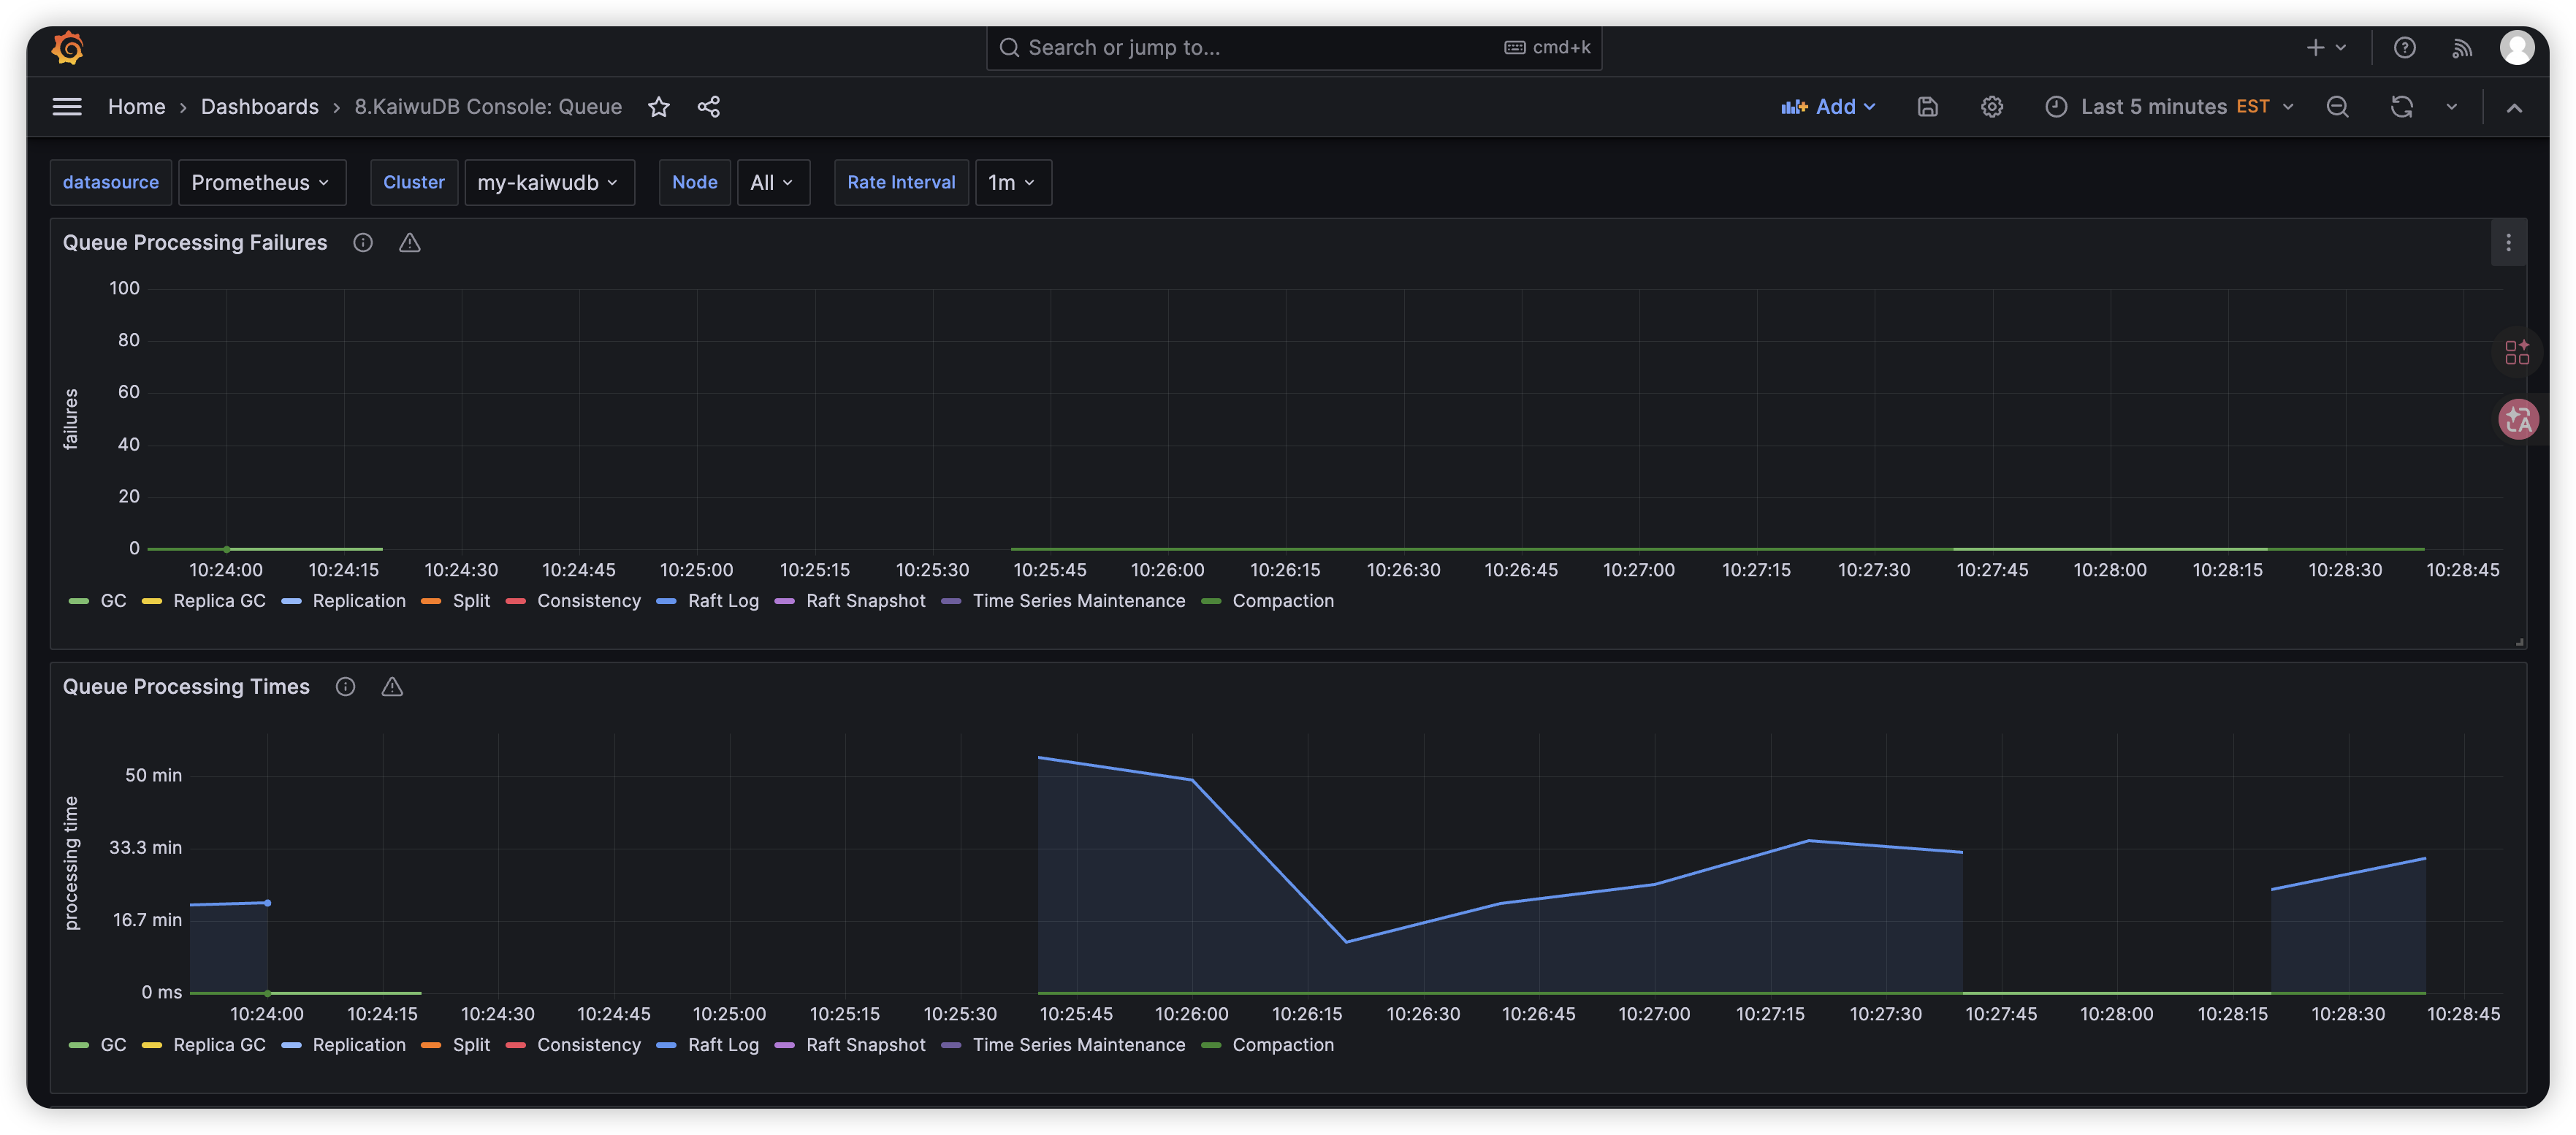Open the Prometheus datasource dropdown
2576x1135 pixels.
[x=261, y=183]
